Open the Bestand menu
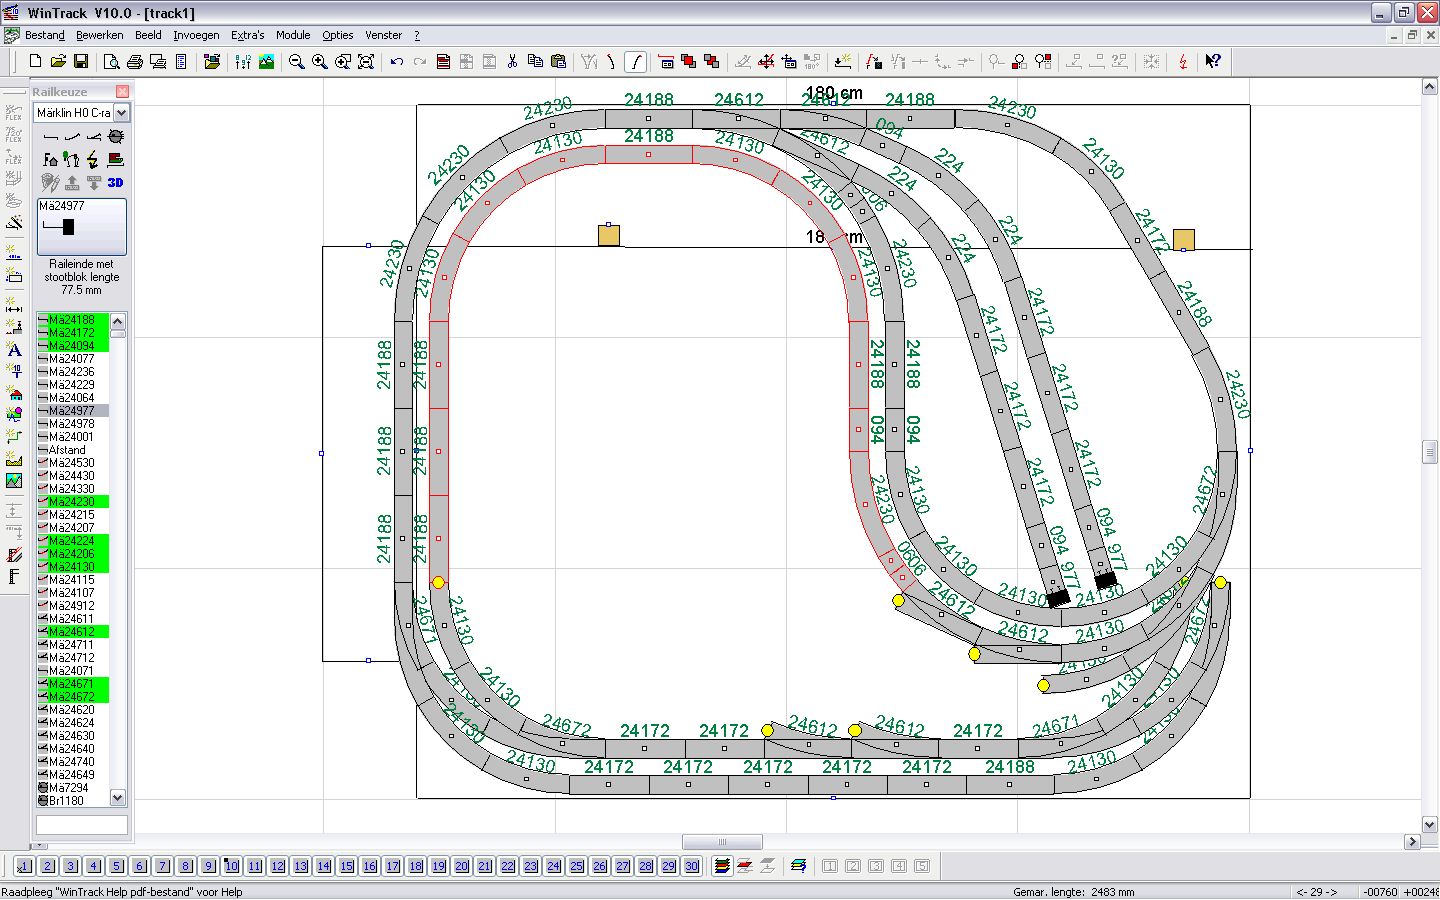This screenshot has width=1440, height=900. tap(45, 35)
